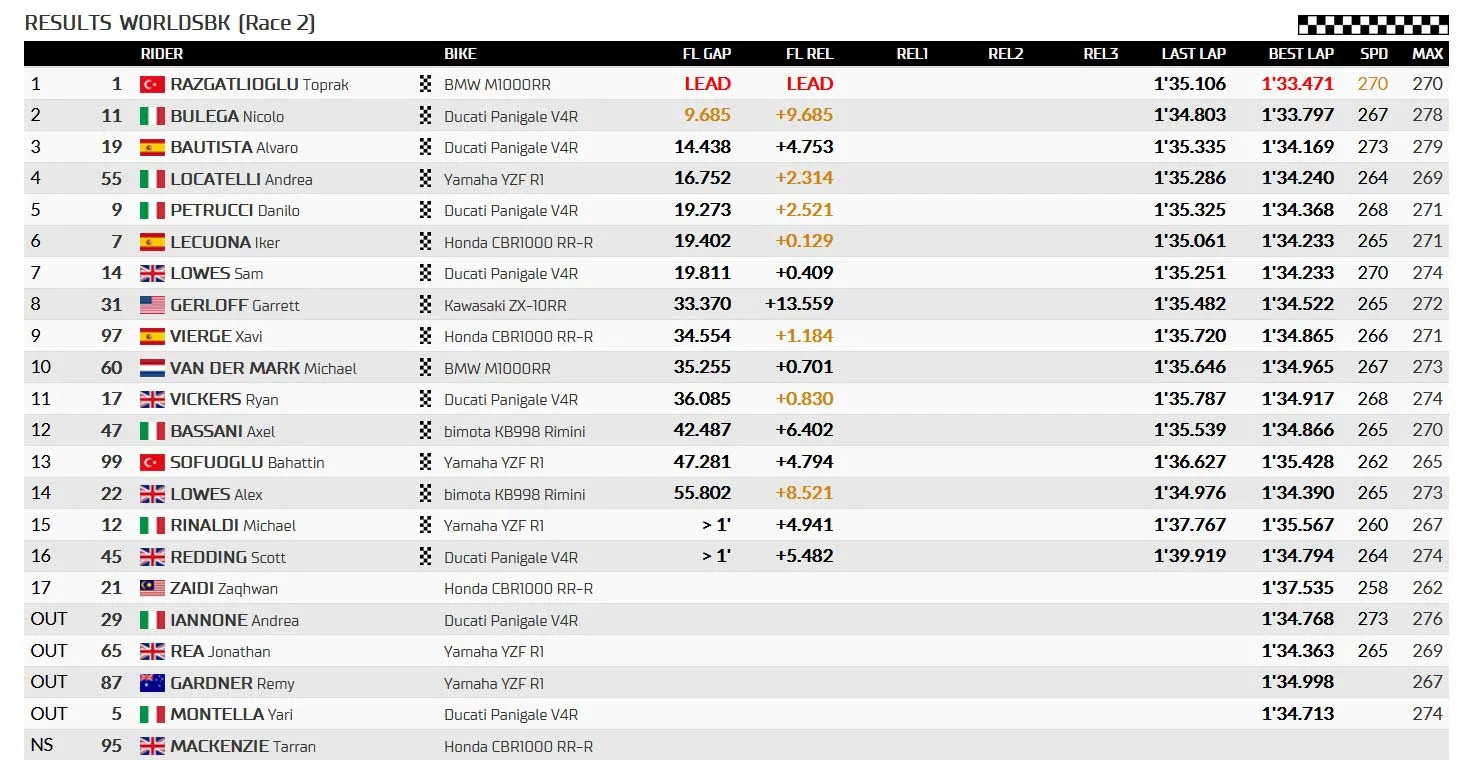
Task: Click the BIKE column header
Action: click(x=460, y=54)
